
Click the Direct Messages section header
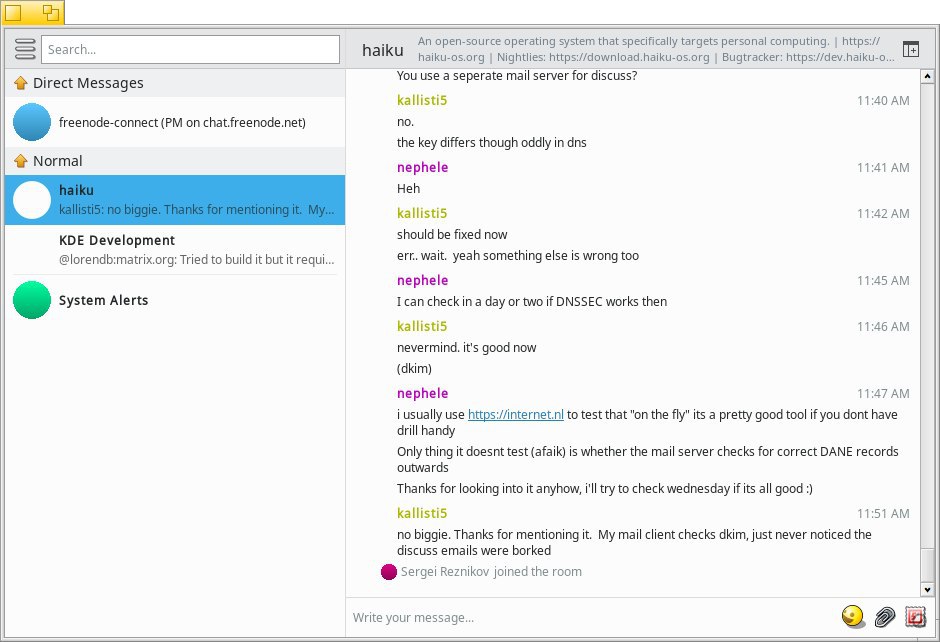tap(175, 83)
